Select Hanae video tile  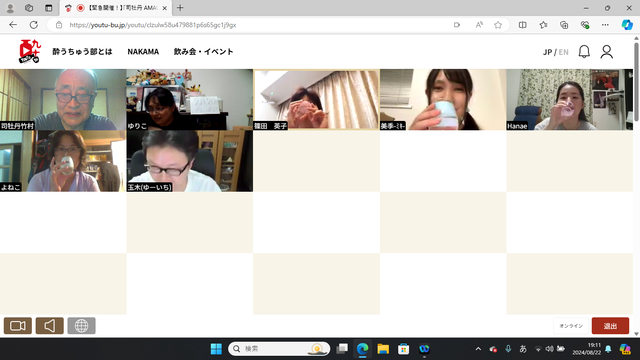point(570,100)
